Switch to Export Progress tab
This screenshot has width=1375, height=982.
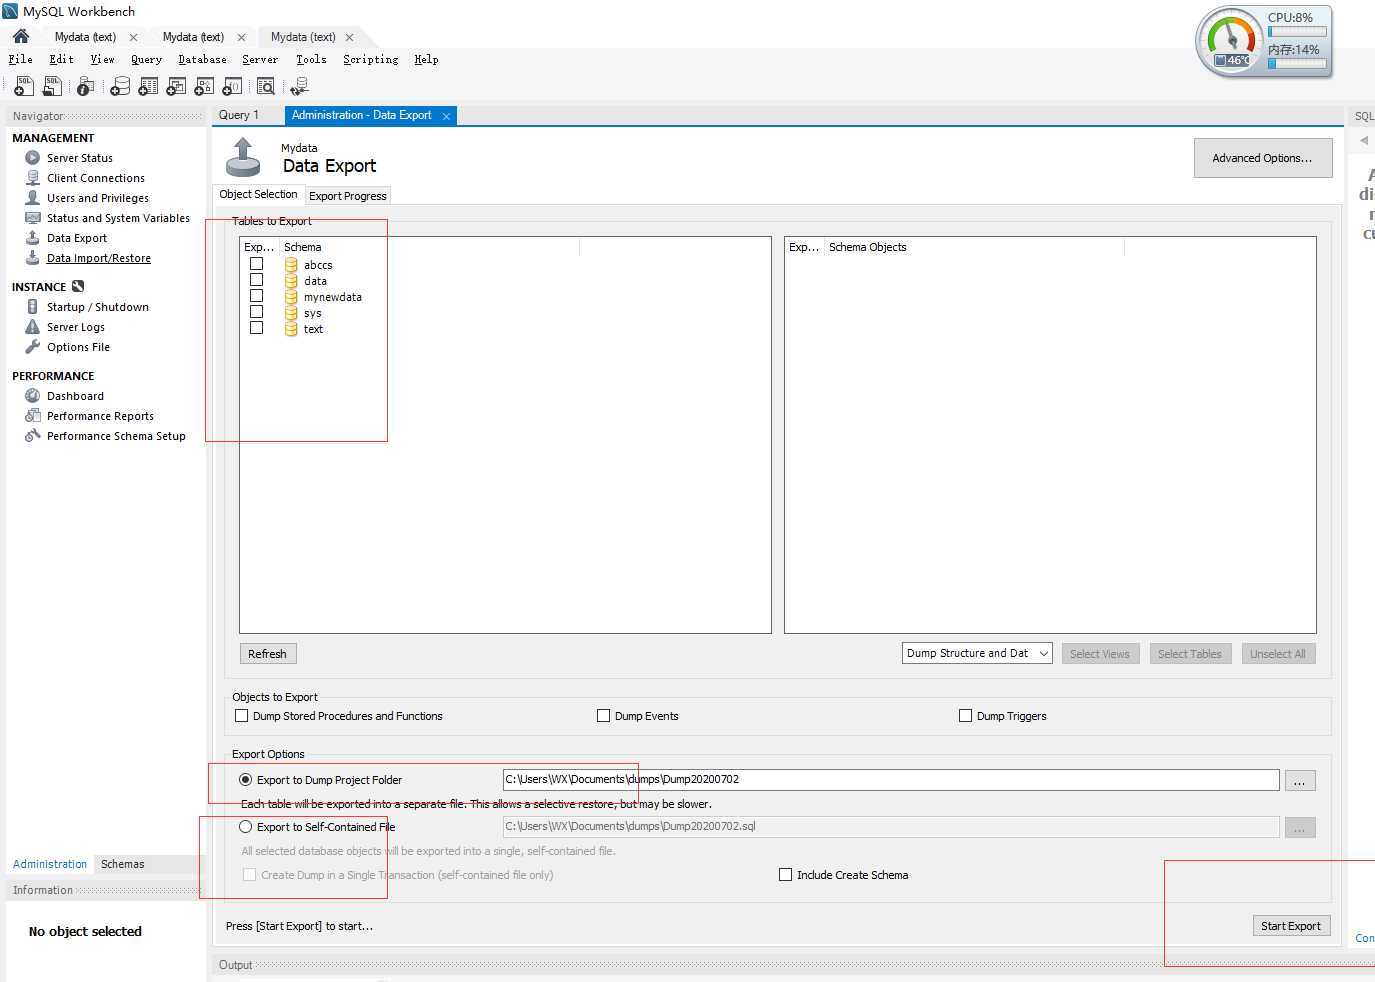tap(347, 196)
